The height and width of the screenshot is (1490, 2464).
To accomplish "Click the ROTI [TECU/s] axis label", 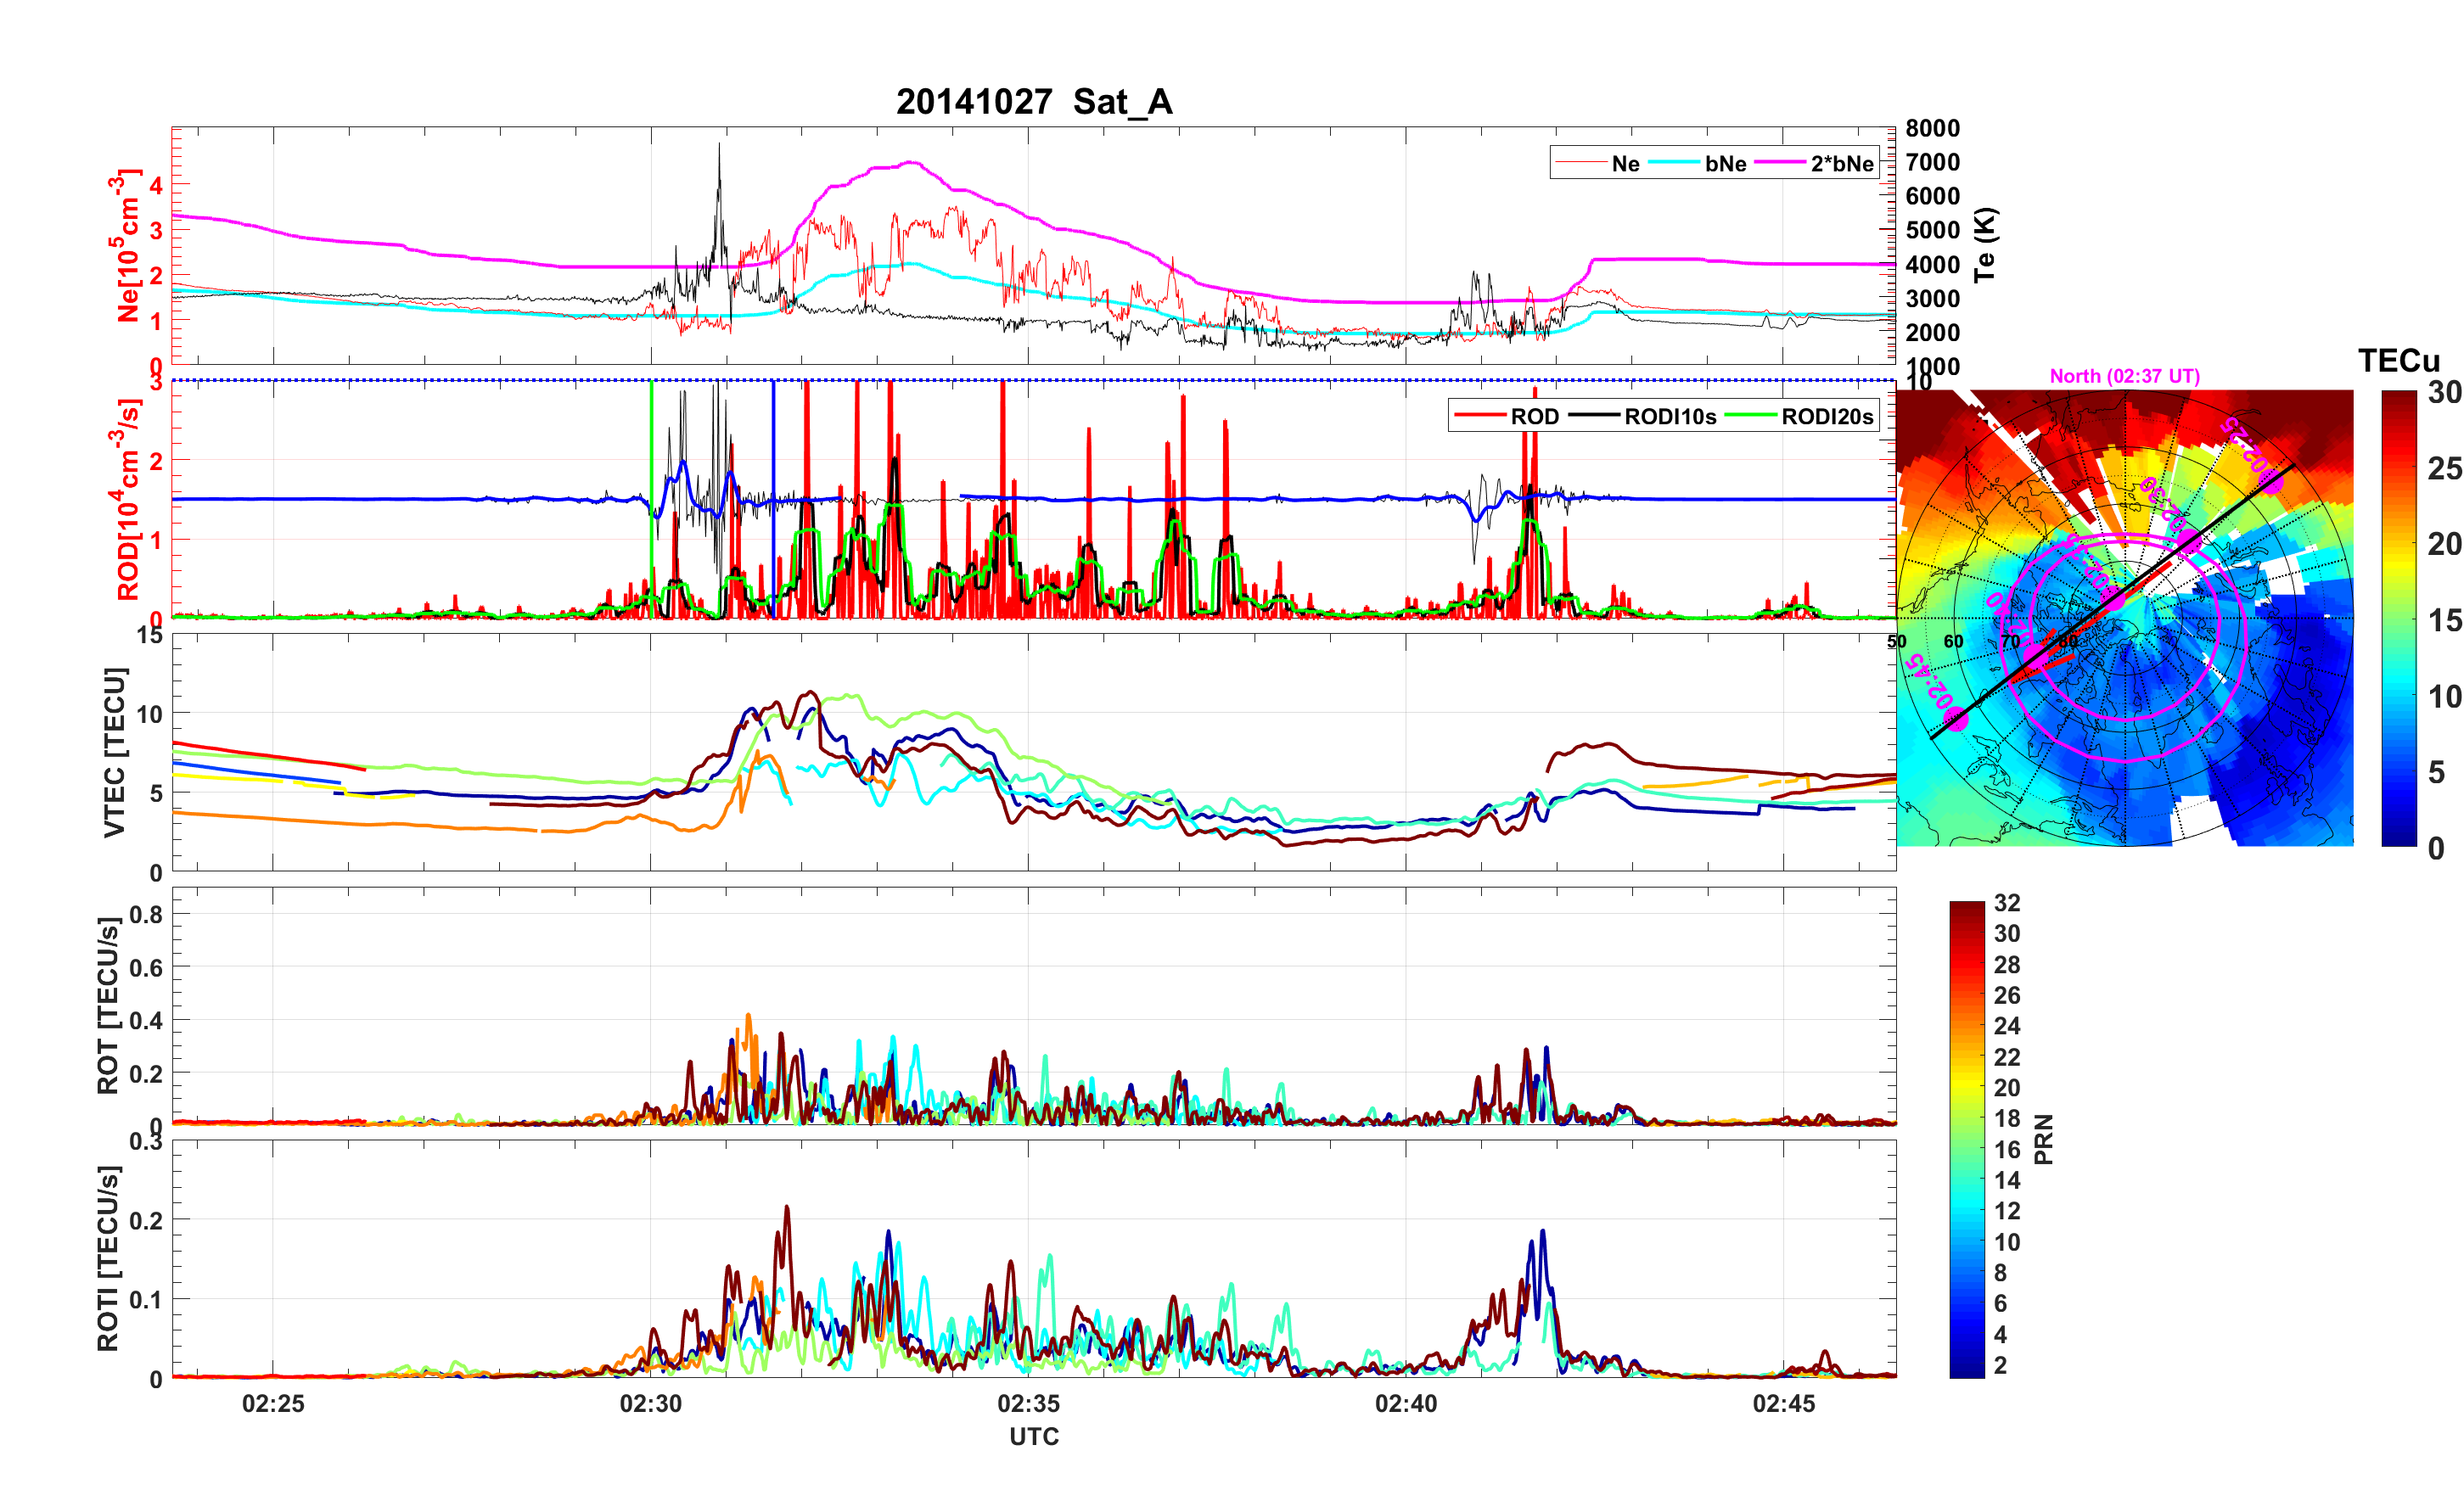I will pyautogui.click(x=108, y=1258).
